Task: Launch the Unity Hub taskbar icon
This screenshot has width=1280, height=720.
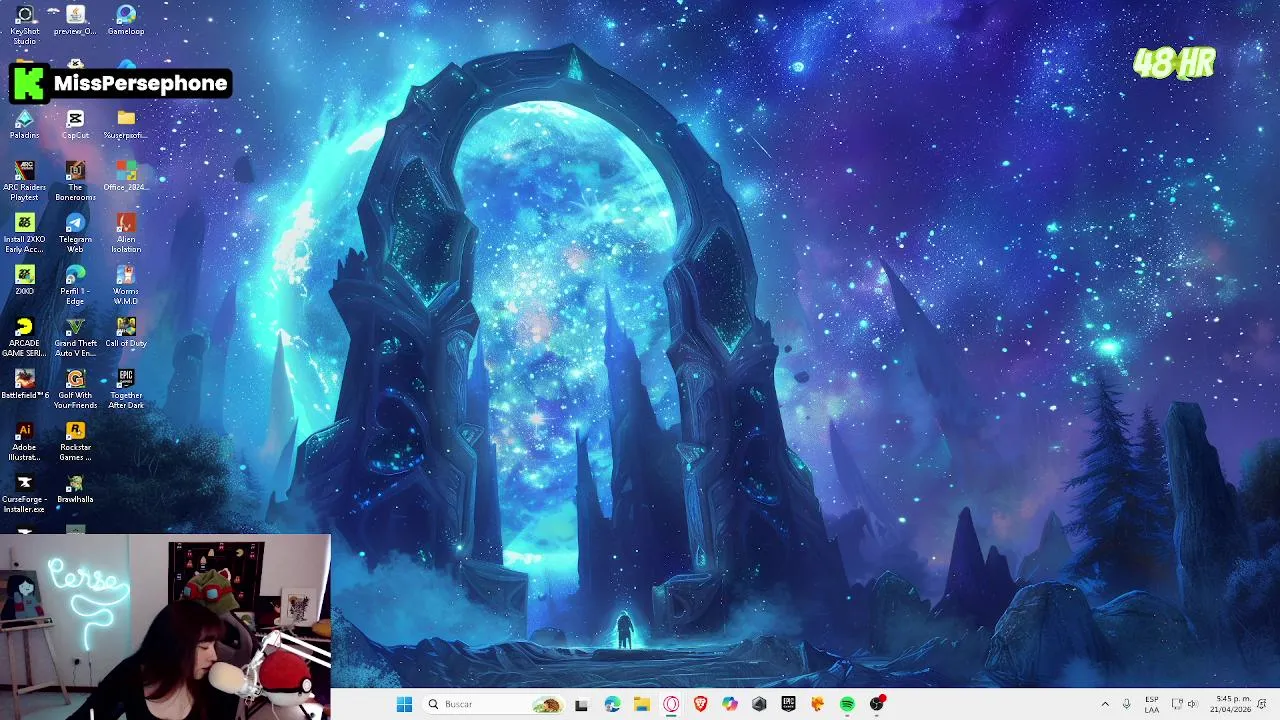Action: [x=759, y=704]
